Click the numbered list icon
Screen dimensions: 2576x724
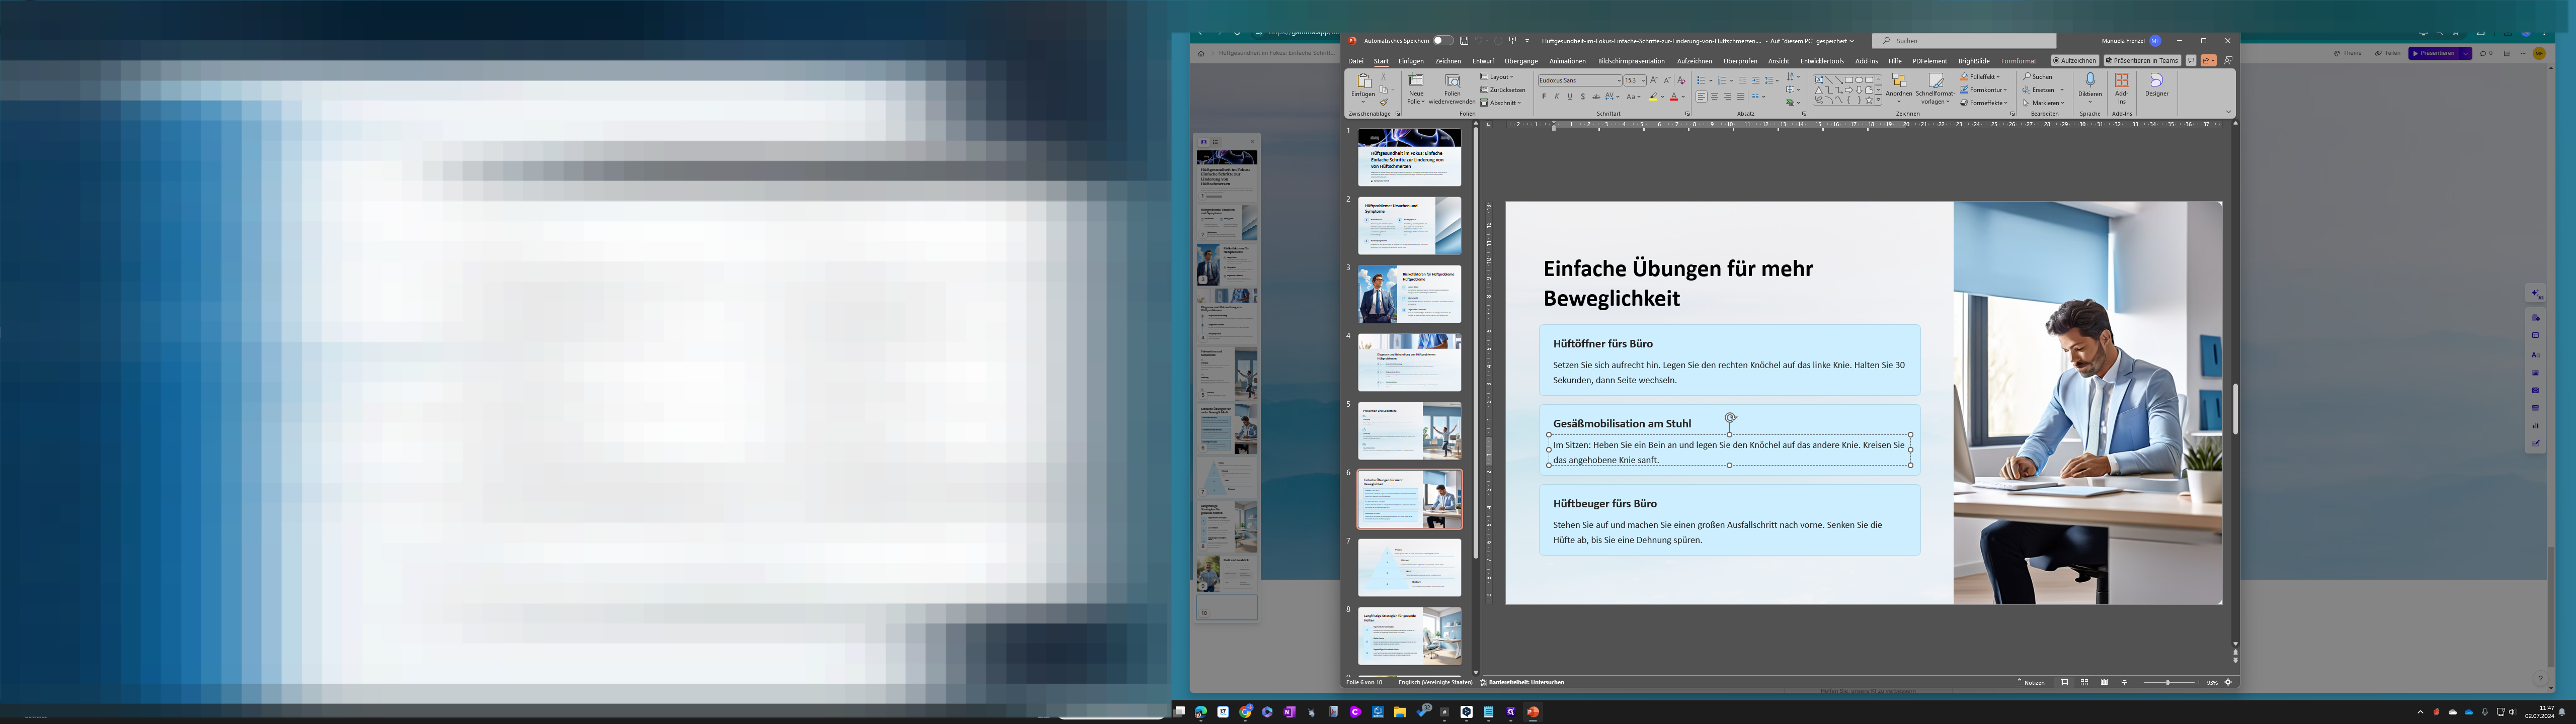tap(1722, 80)
